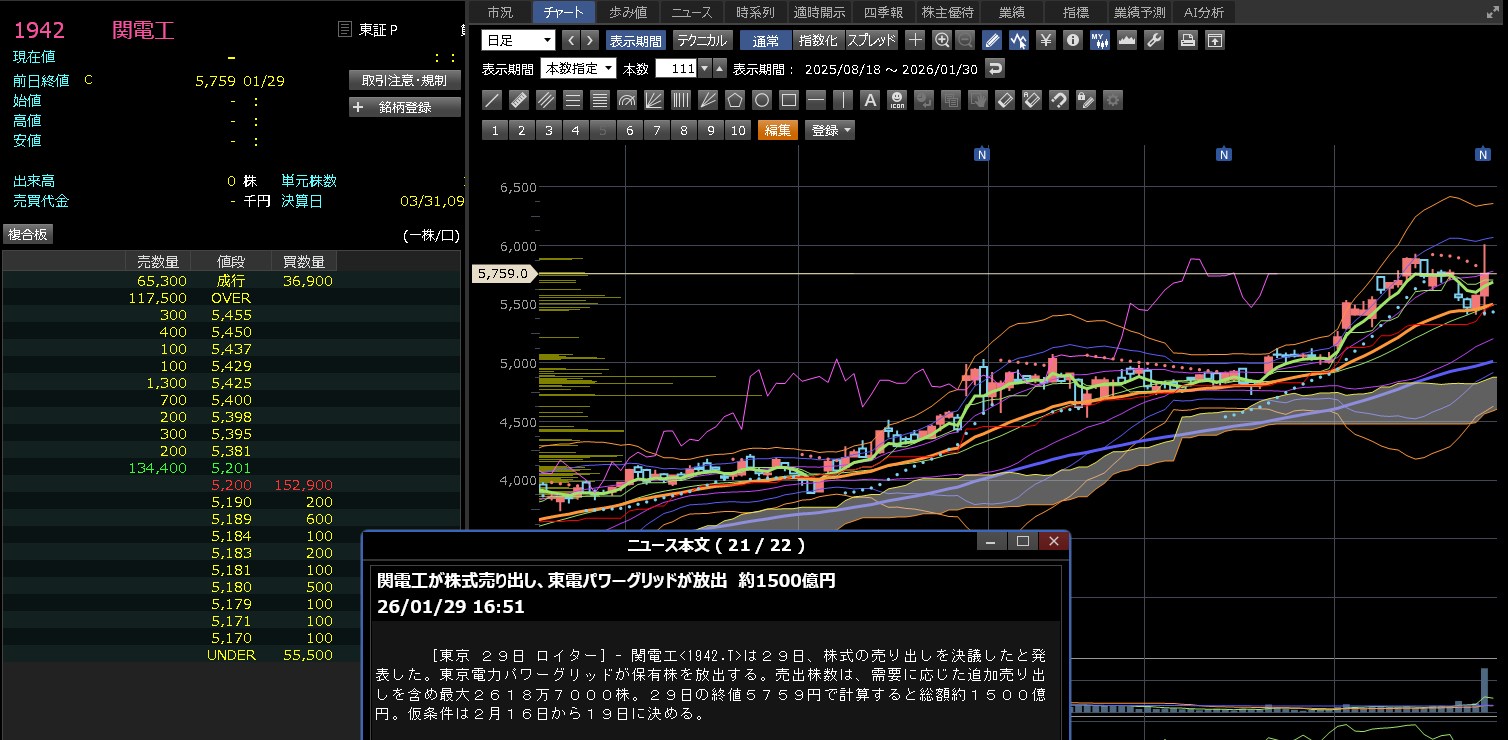
Task: Open the AI分析 tab
Action: [1204, 12]
